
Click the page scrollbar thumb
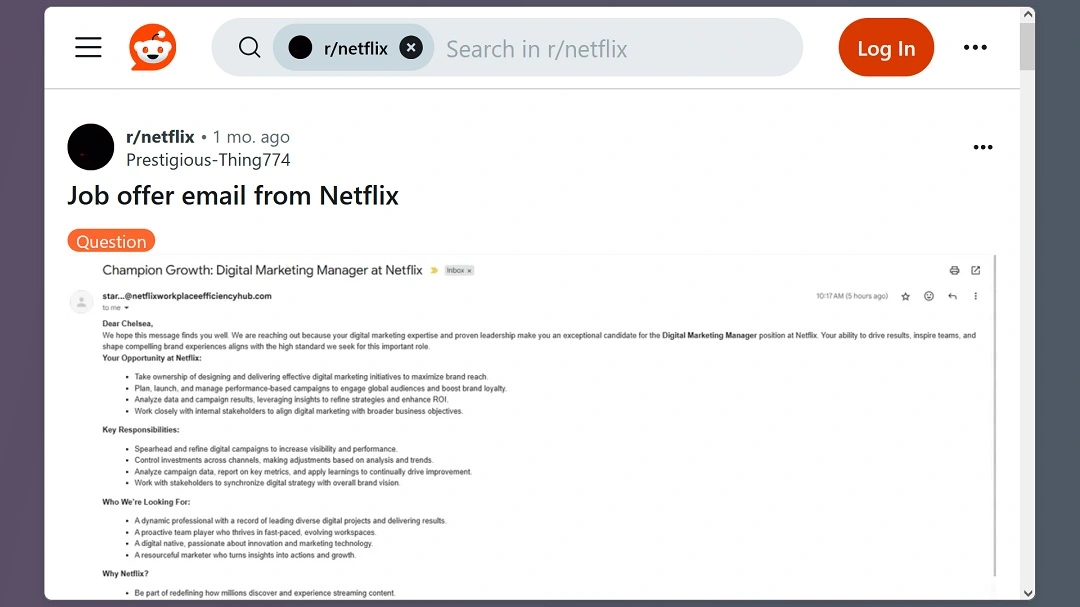click(x=1028, y=45)
